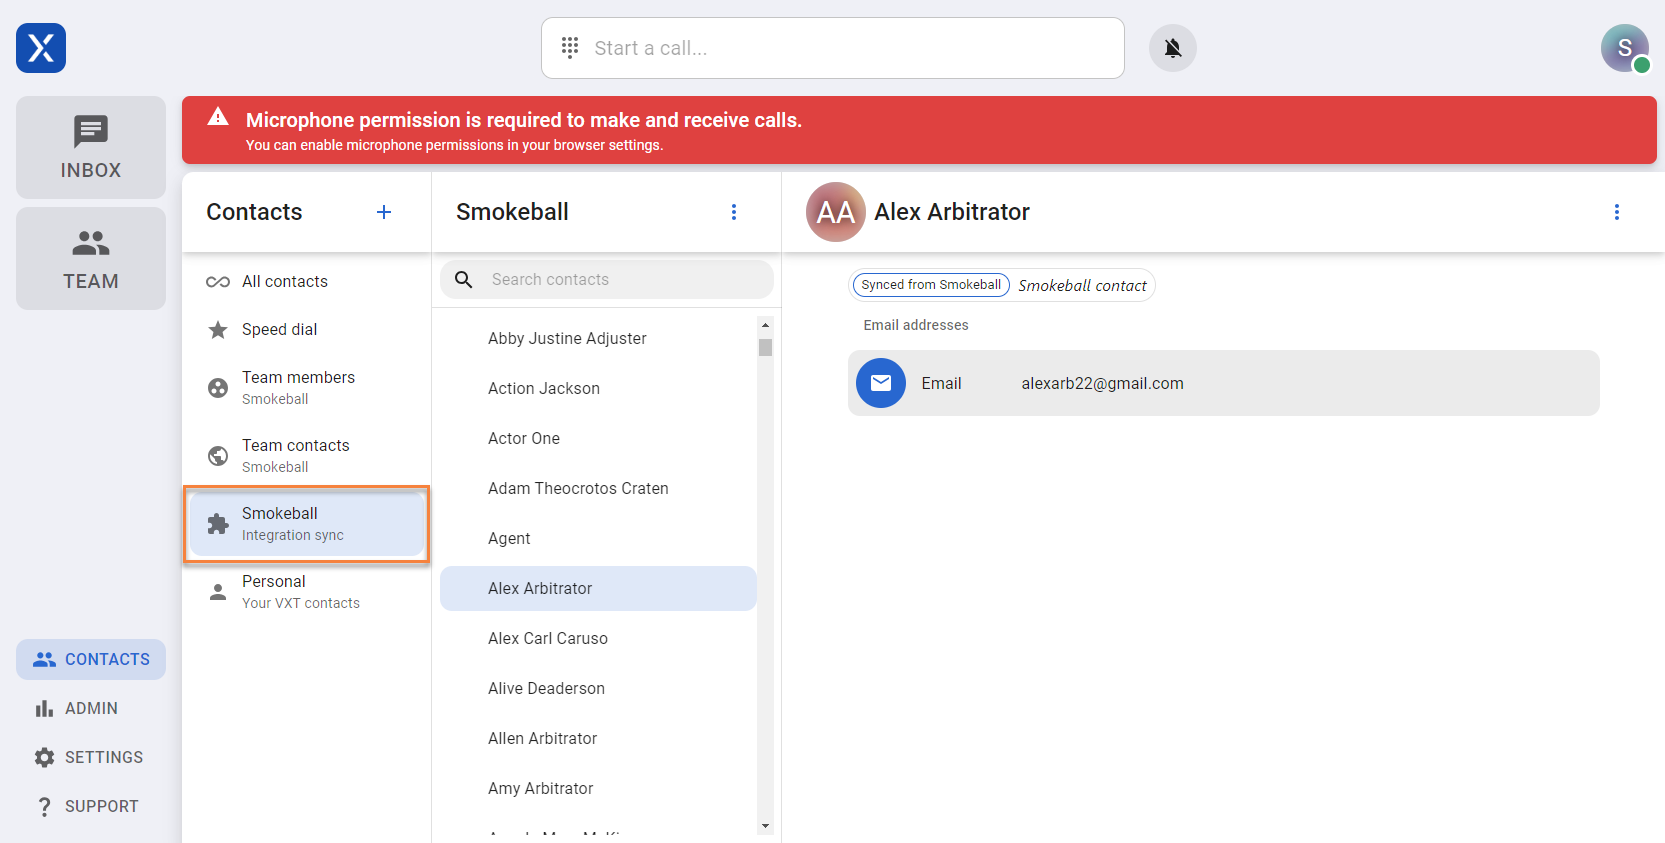Click the Support question mark icon

pyautogui.click(x=44, y=806)
